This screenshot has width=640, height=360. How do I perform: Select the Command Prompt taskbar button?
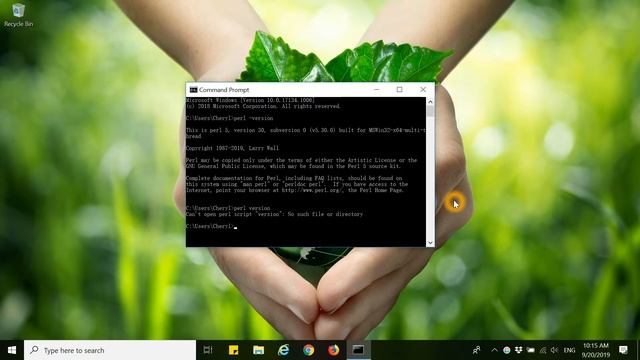pyautogui.click(x=358, y=350)
